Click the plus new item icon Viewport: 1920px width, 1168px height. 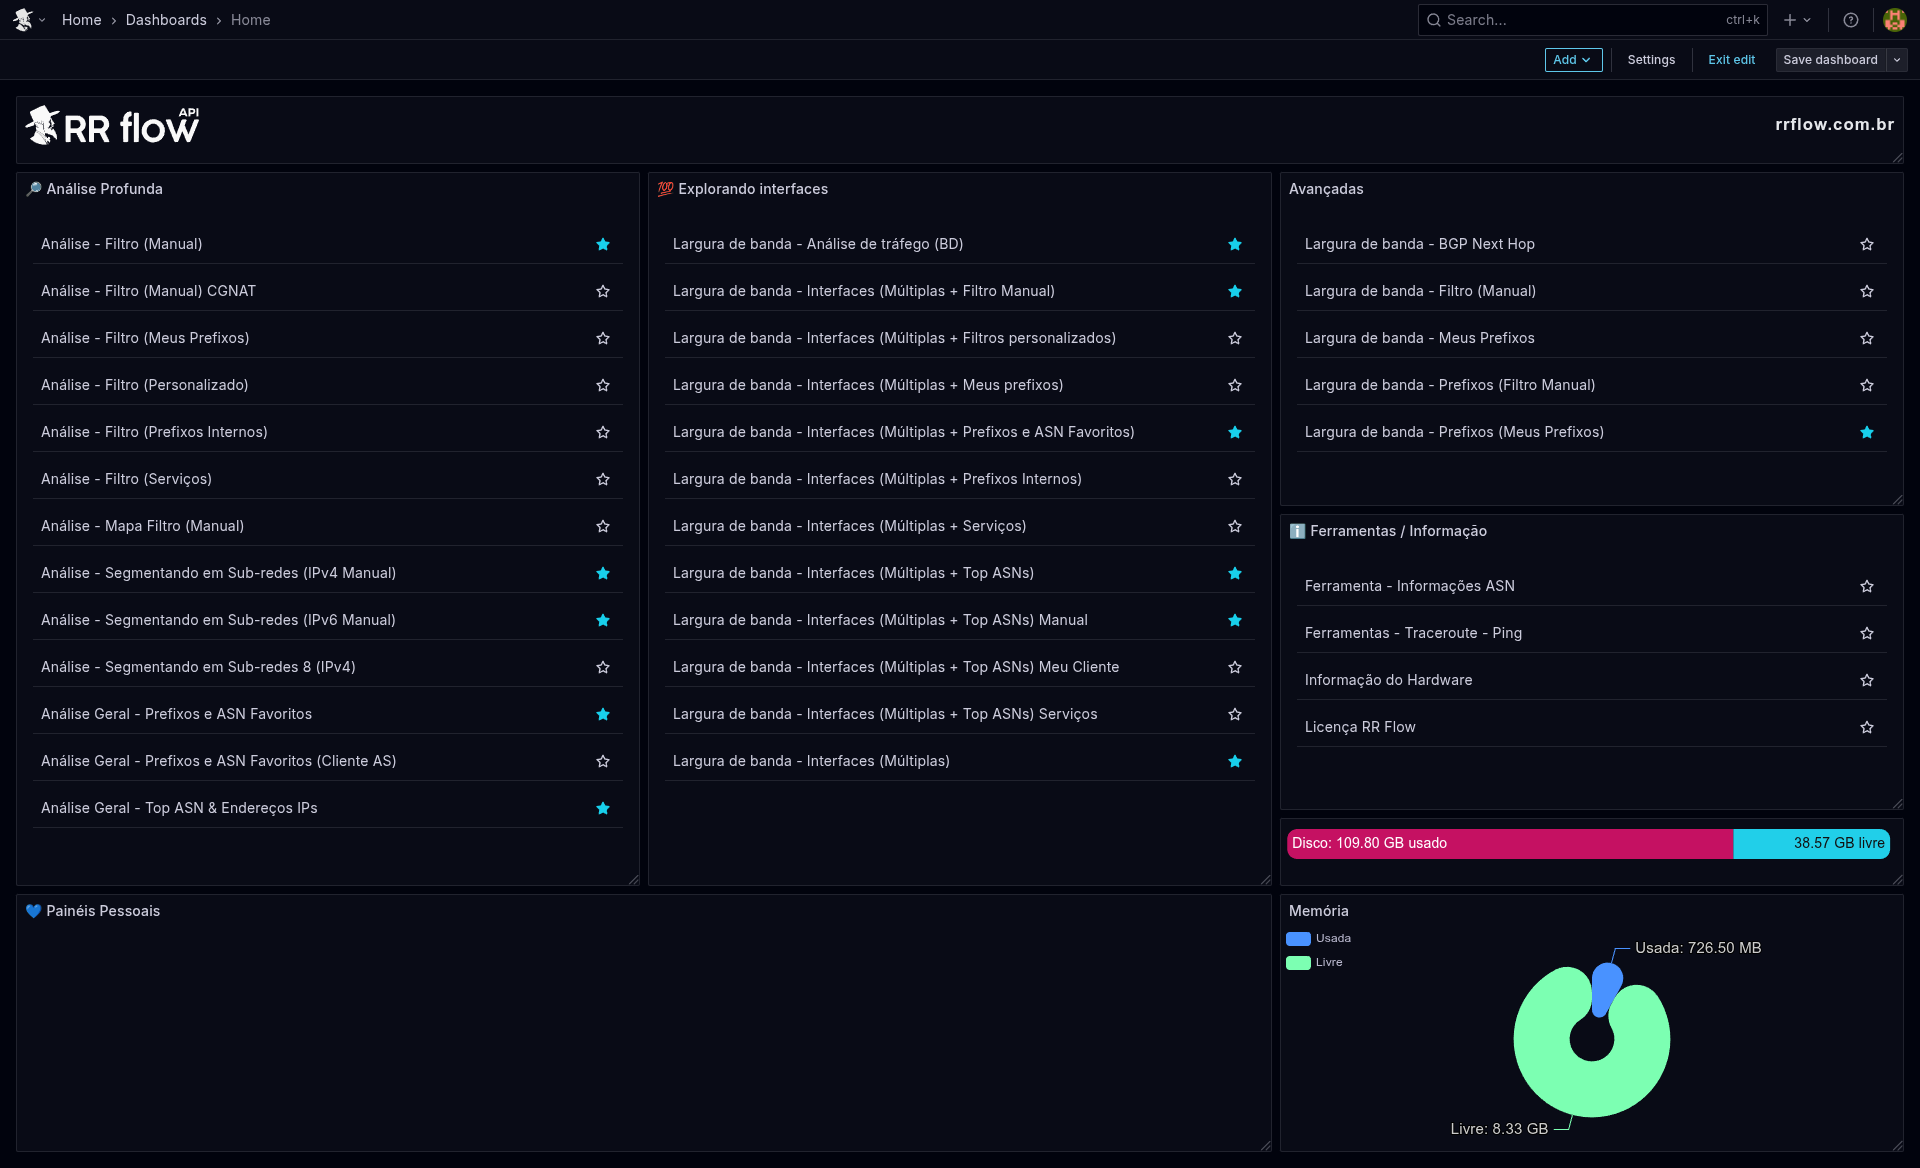coord(1790,20)
